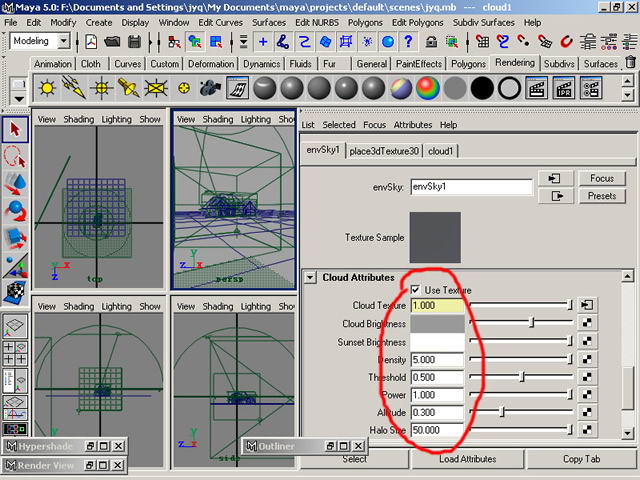640x480 pixels.
Task: Click the Altitude slider handle
Action: click(x=502, y=412)
